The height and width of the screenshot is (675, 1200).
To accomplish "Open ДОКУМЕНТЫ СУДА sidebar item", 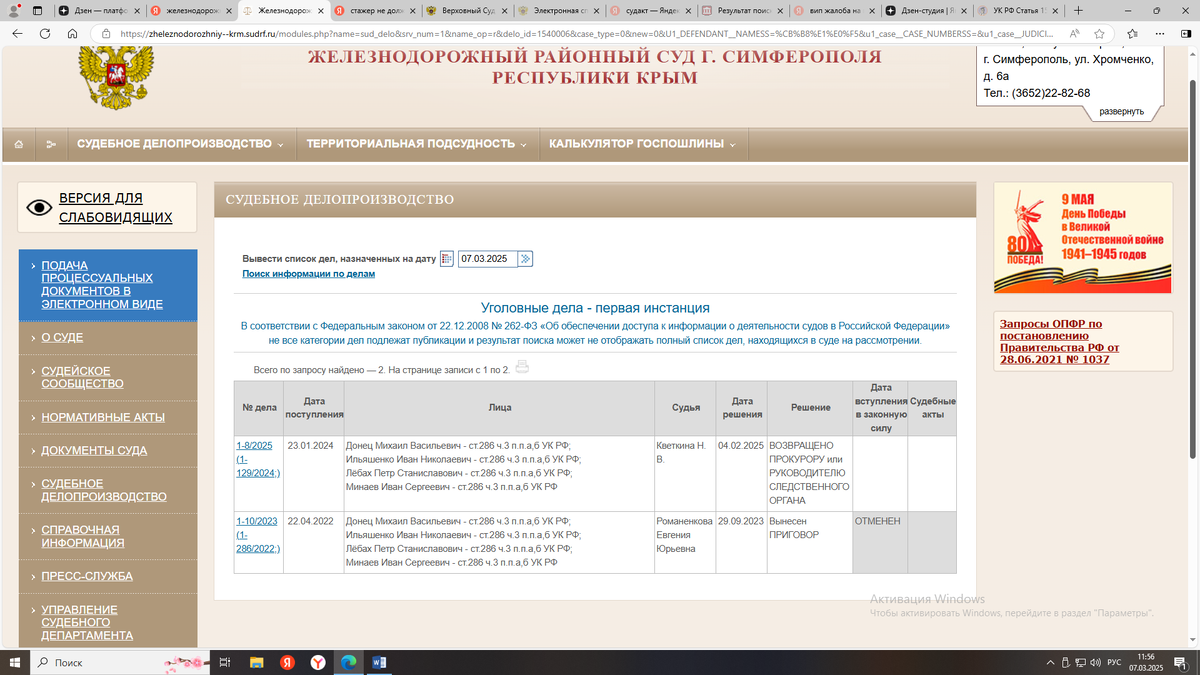I will (94, 450).
